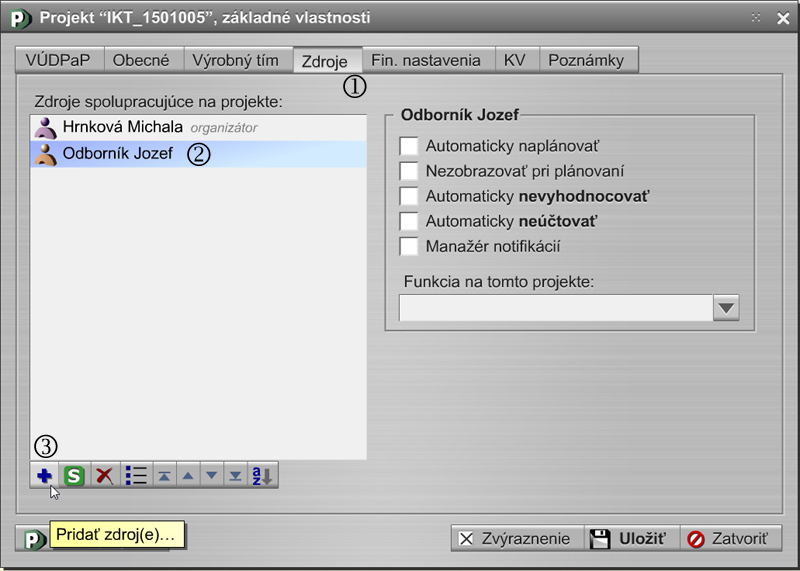This screenshot has width=800, height=571.
Task: Open the list view icon in toolbar
Action: click(137, 476)
